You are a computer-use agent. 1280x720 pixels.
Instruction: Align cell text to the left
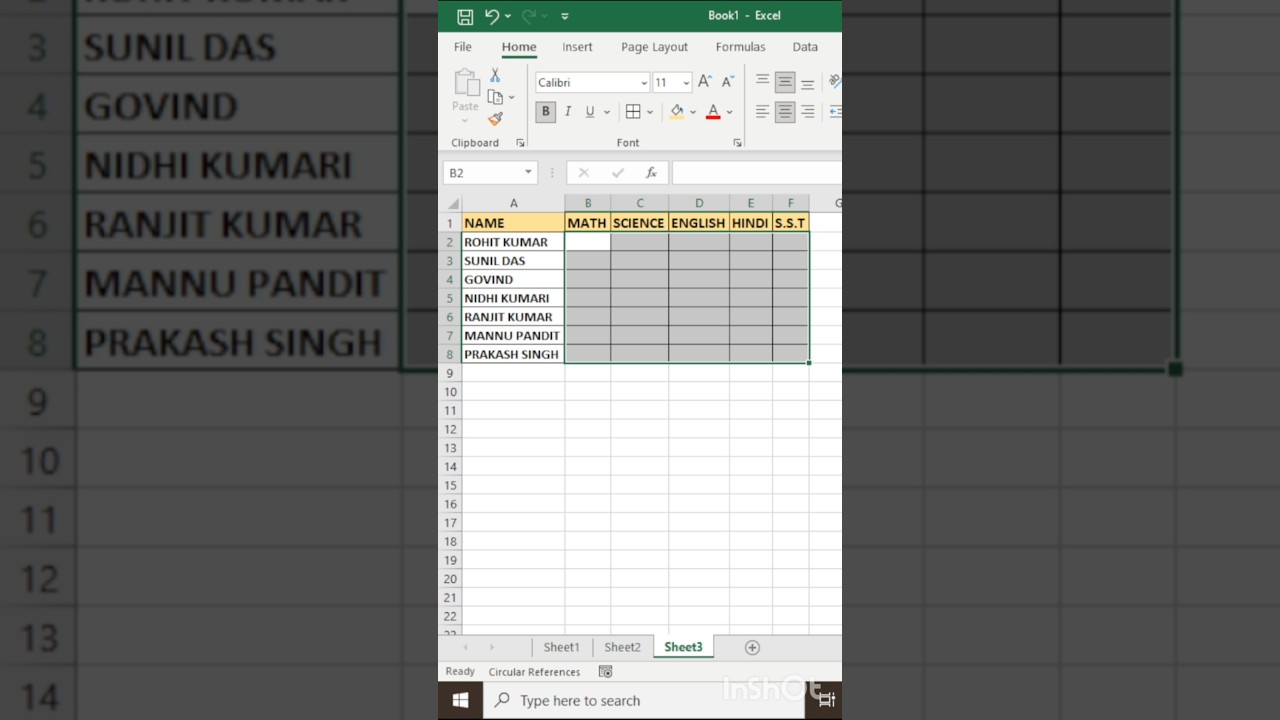tap(763, 112)
